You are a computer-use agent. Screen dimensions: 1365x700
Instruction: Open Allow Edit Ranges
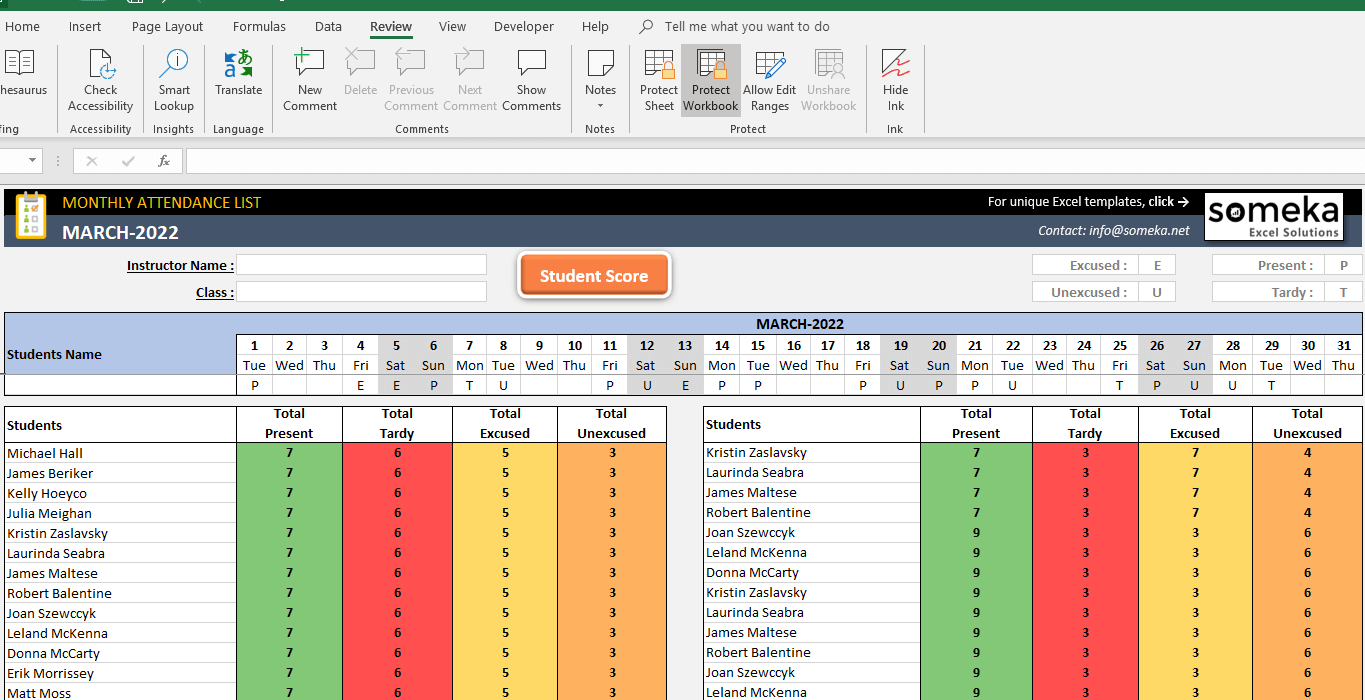coord(769,80)
